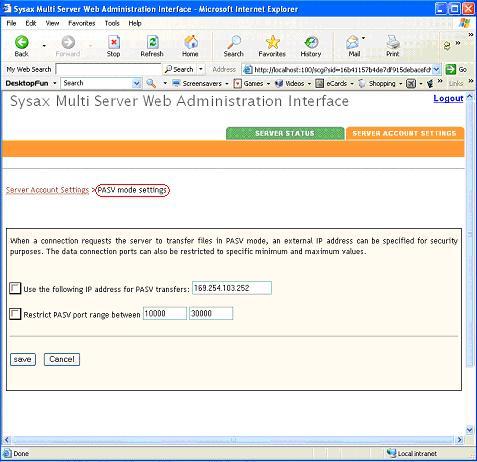Open the Videos toolbar item
The width and height of the screenshot is (477, 462).
tap(289, 83)
